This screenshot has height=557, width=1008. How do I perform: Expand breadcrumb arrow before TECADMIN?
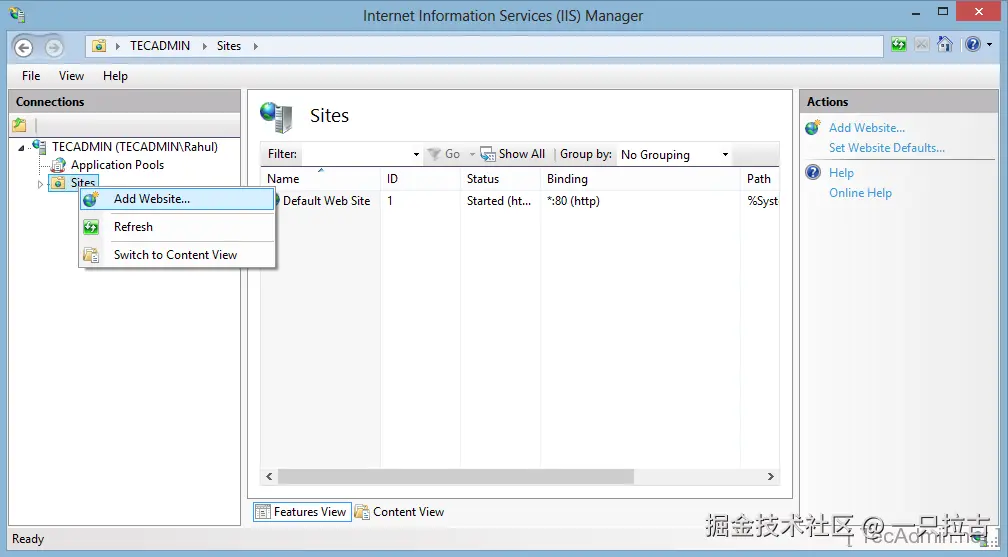pyautogui.click(x=118, y=46)
